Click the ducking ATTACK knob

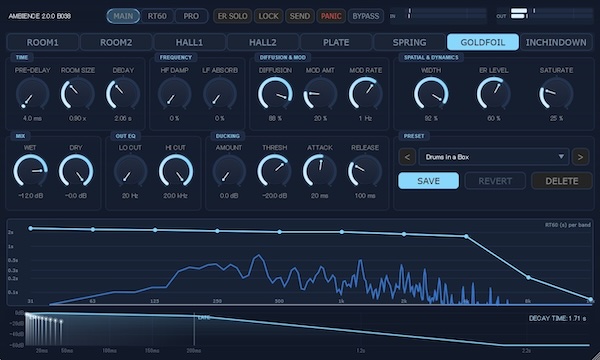click(320, 171)
